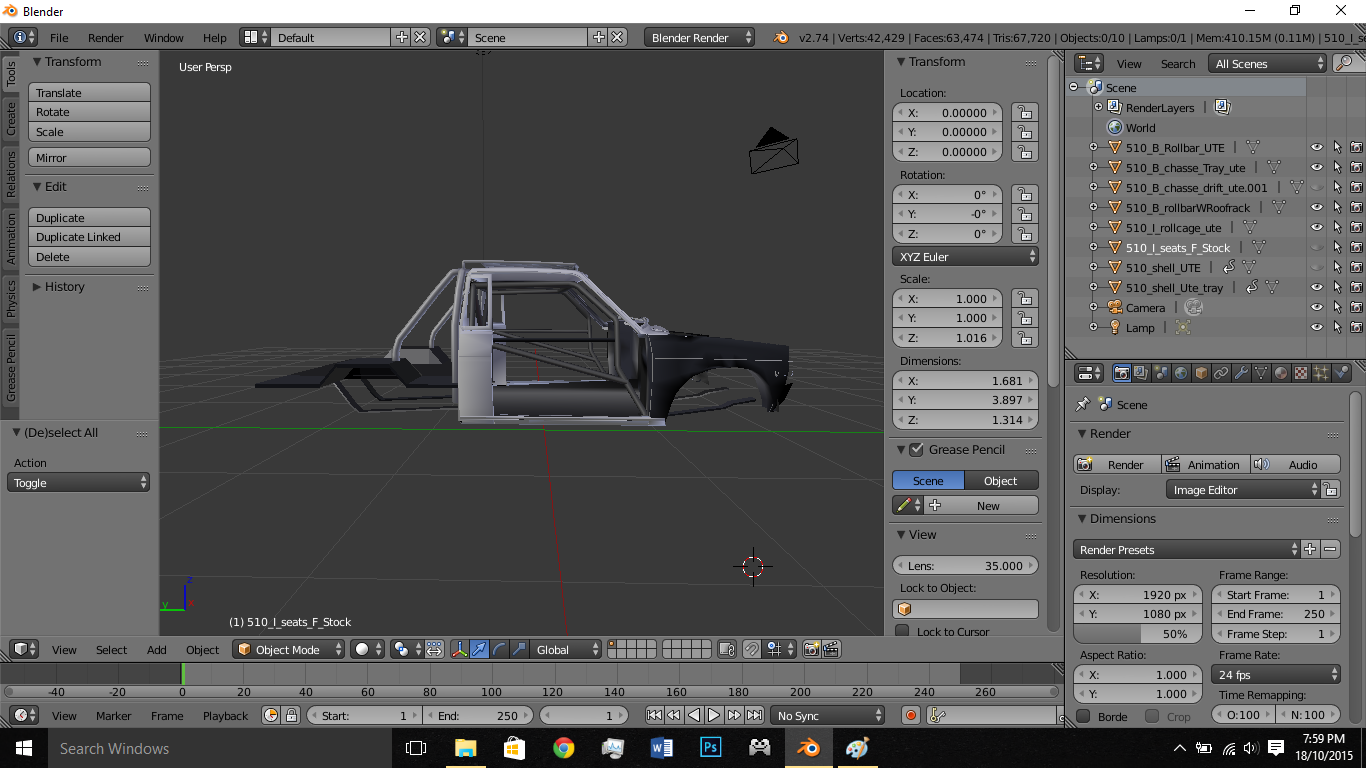Open the Render menu in top bar
The width and height of the screenshot is (1366, 768).
[x=105, y=38]
